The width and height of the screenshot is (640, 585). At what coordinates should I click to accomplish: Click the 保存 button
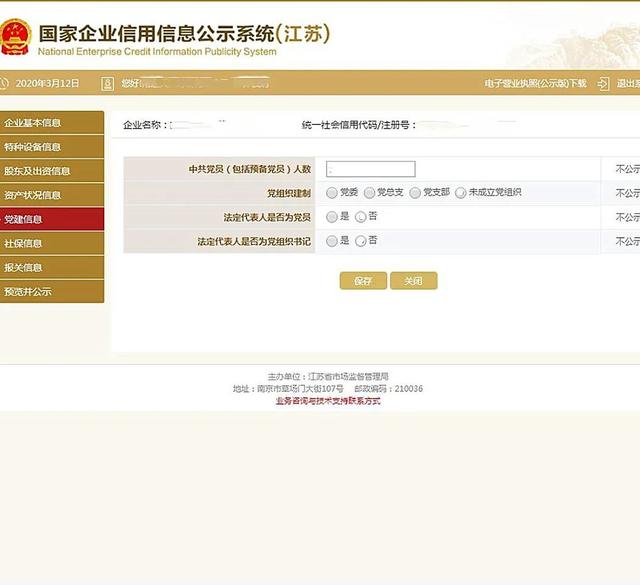pos(363,281)
